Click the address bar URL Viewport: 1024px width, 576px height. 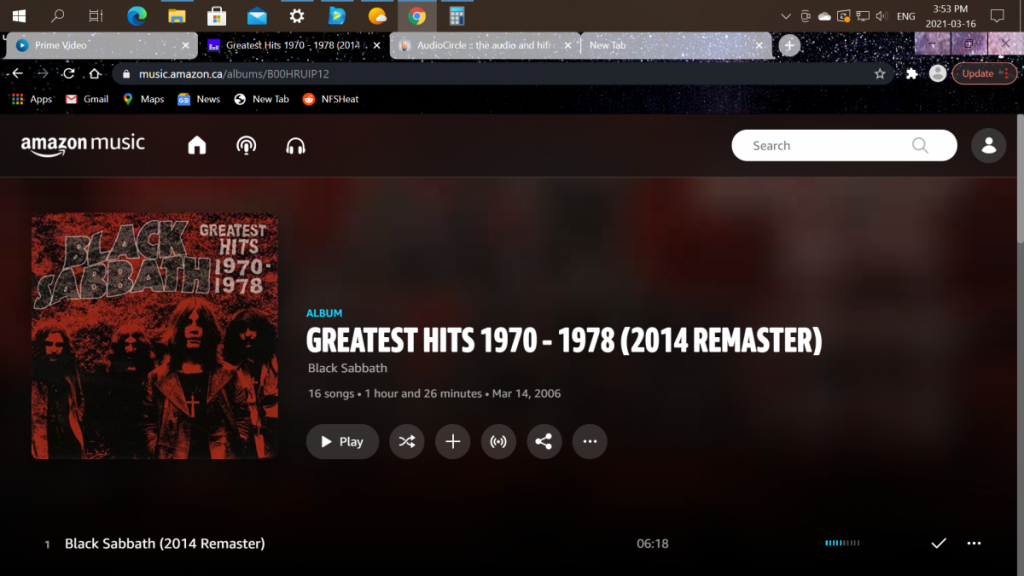(x=234, y=74)
